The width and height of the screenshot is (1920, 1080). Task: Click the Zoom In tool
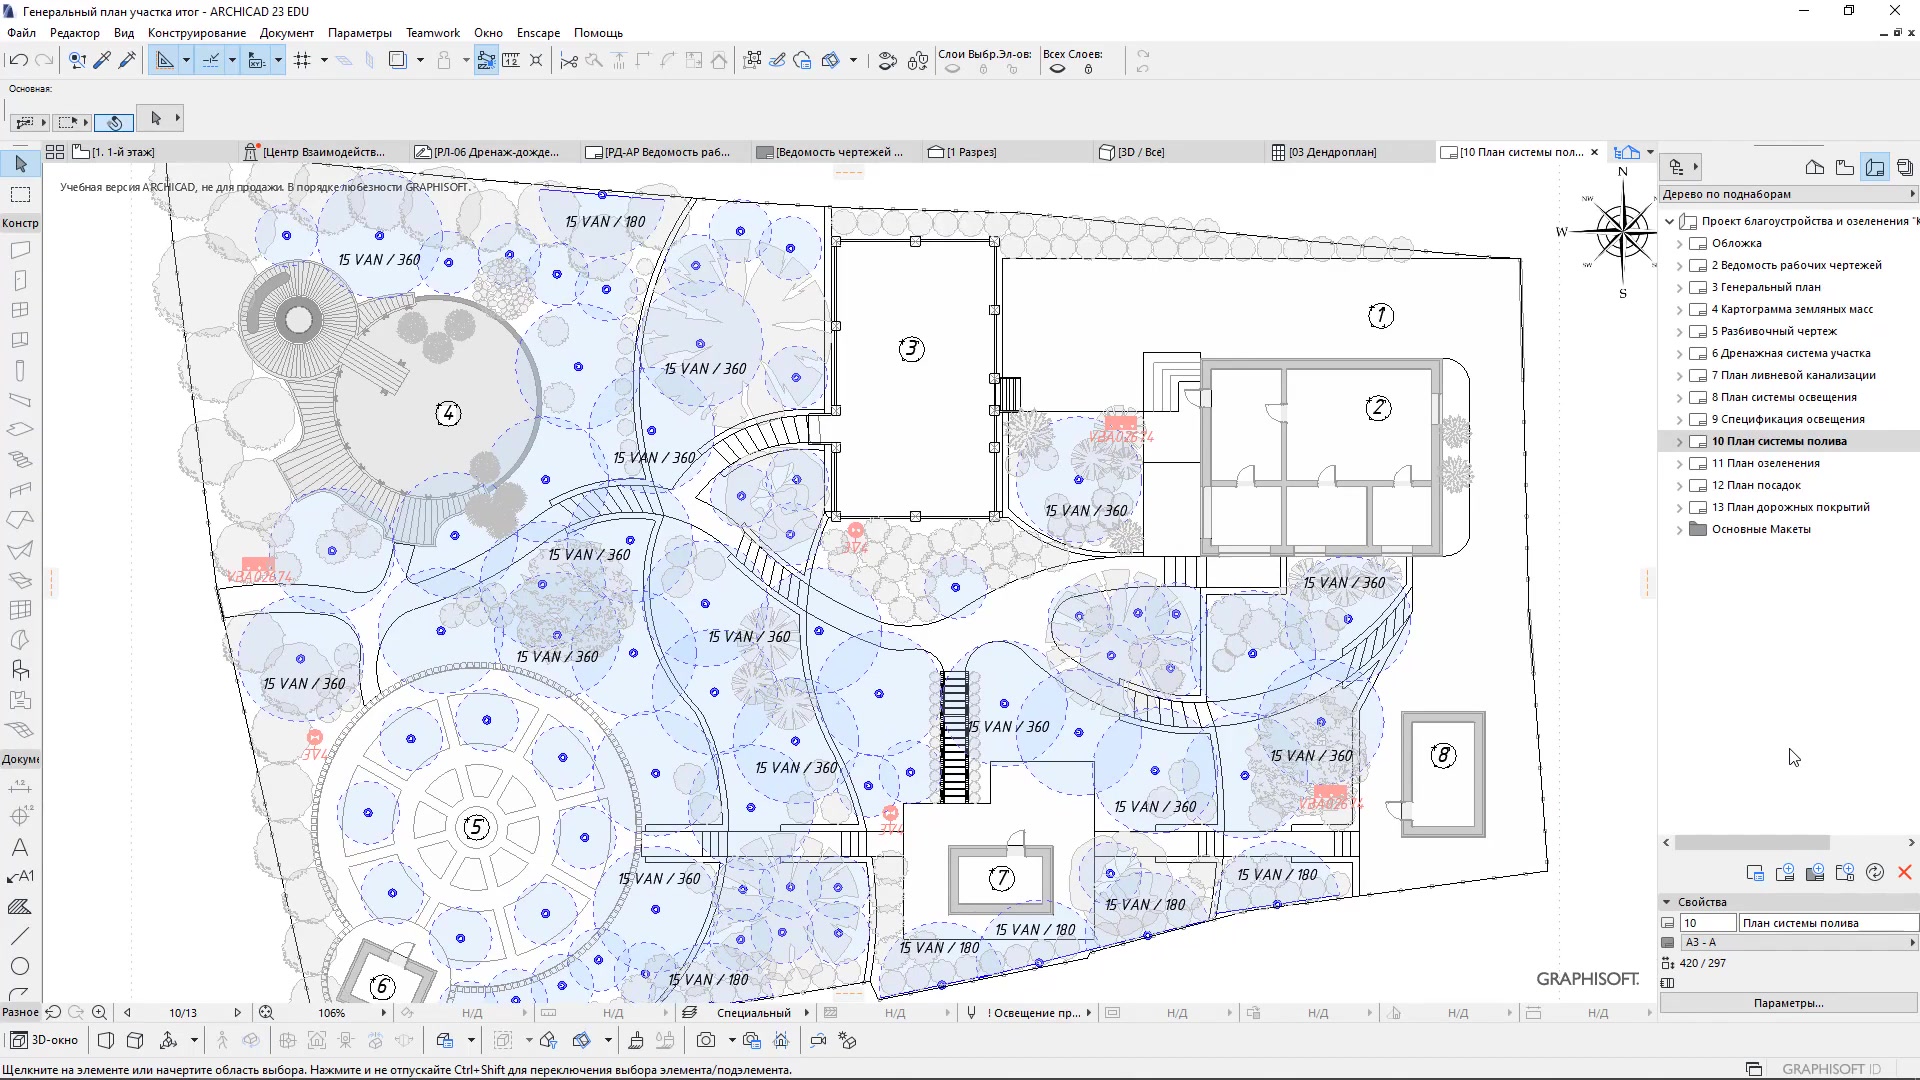[x=100, y=1013]
